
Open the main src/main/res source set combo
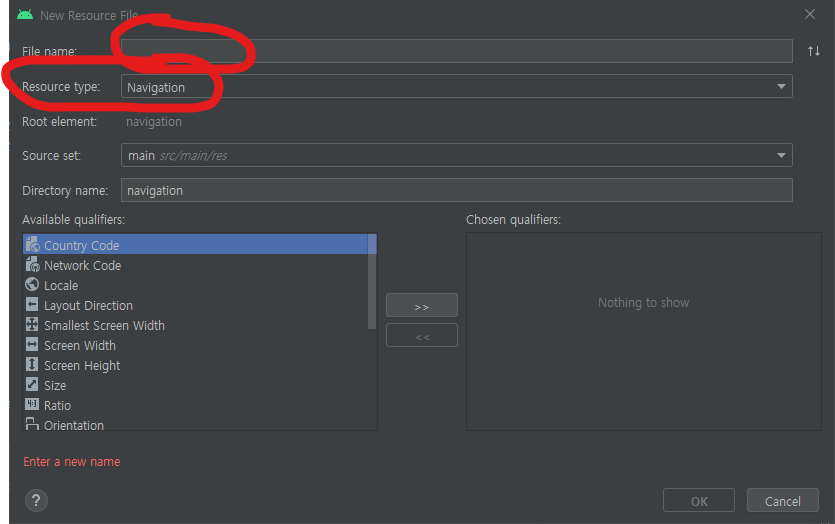pyautogui.click(x=456, y=155)
